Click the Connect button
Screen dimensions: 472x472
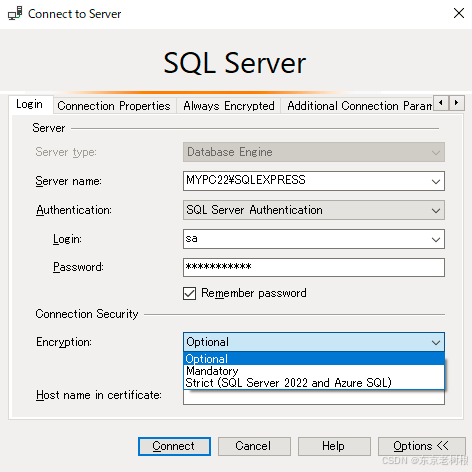click(174, 446)
